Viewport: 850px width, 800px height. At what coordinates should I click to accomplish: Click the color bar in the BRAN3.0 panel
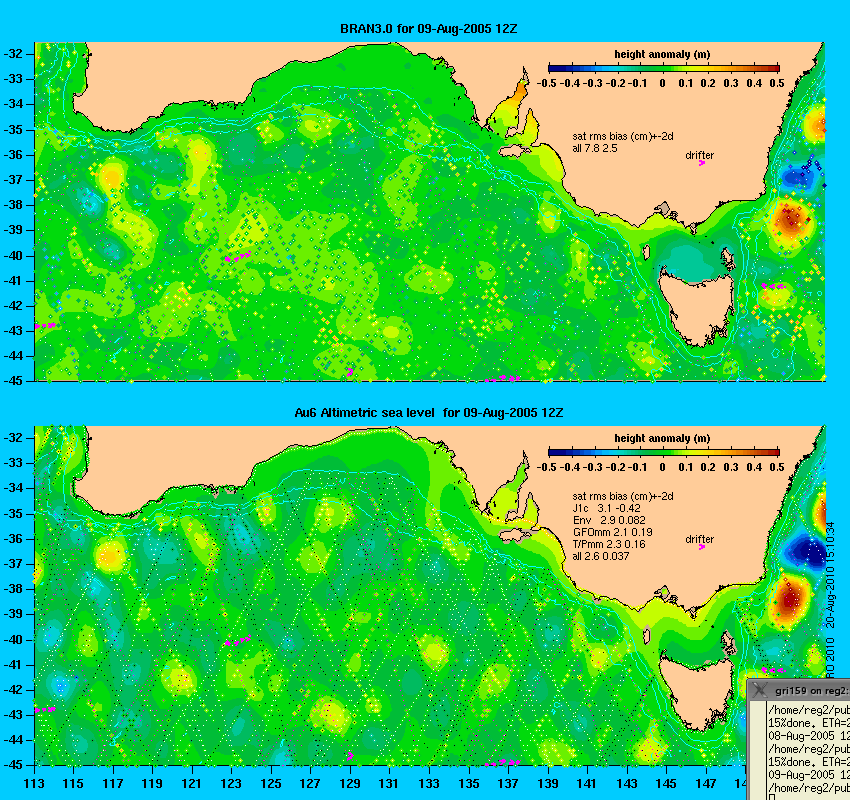(x=664, y=68)
